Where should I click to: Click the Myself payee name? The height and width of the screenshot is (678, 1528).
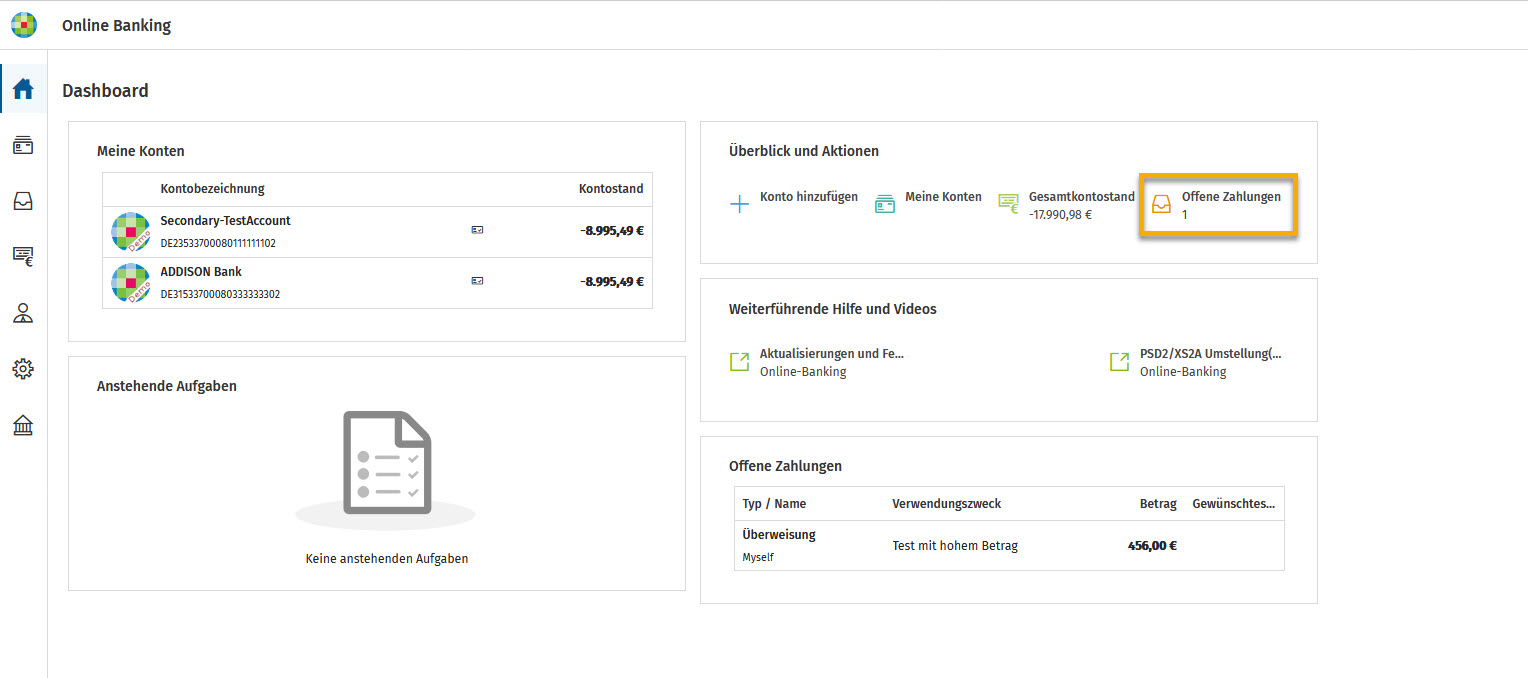tap(758, 557)
